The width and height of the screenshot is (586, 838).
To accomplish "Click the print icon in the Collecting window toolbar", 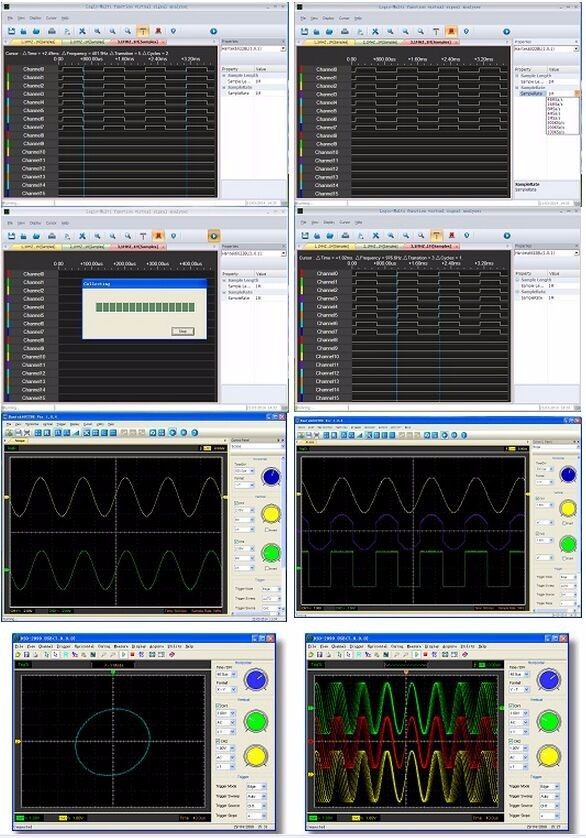I will coord(52,236).
